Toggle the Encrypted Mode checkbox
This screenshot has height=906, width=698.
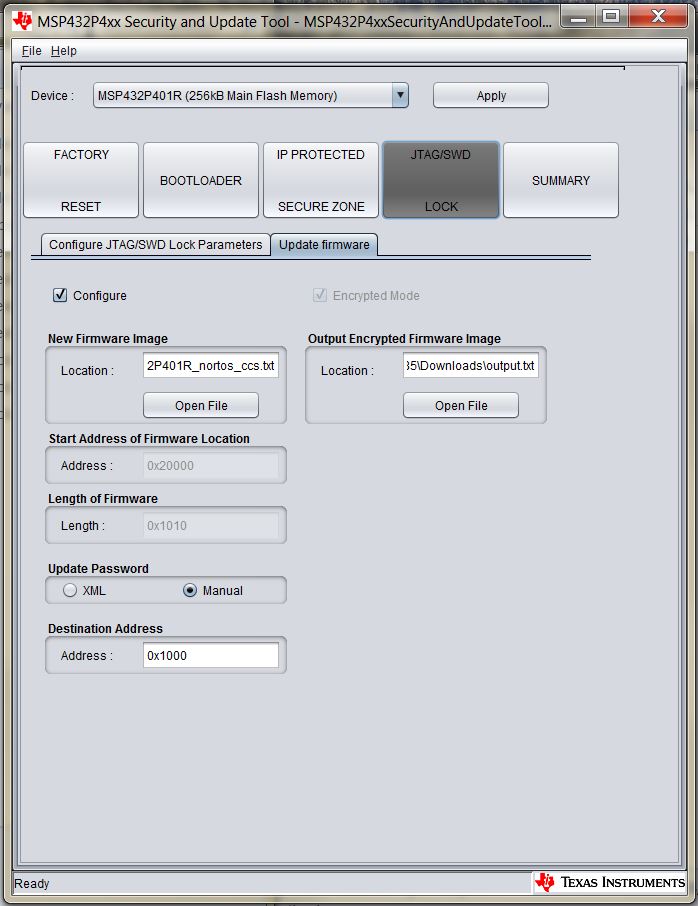pyautogui.click(x=320, y=295)
